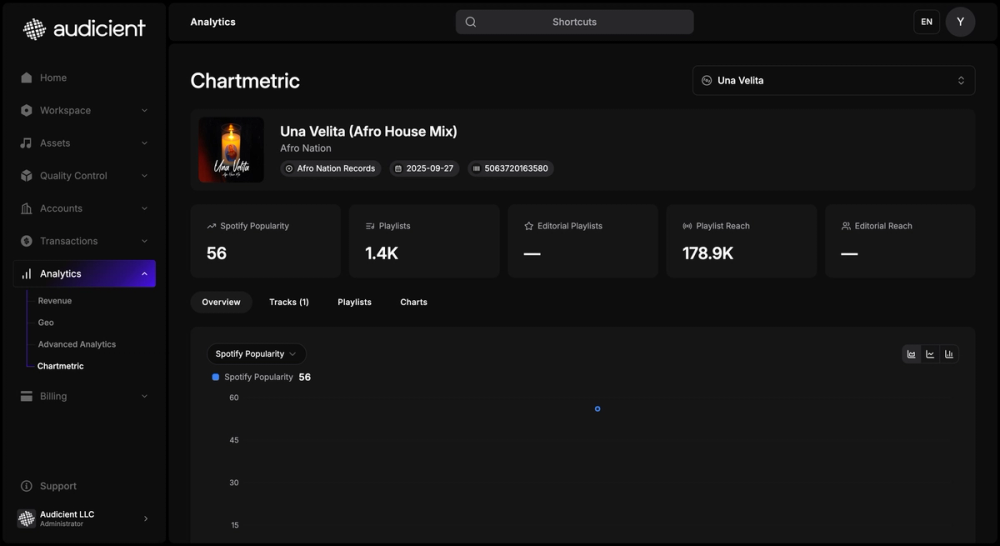1000x546 pixels.
Task: Click the Quality Control cube icon
Action: [26, 175]
